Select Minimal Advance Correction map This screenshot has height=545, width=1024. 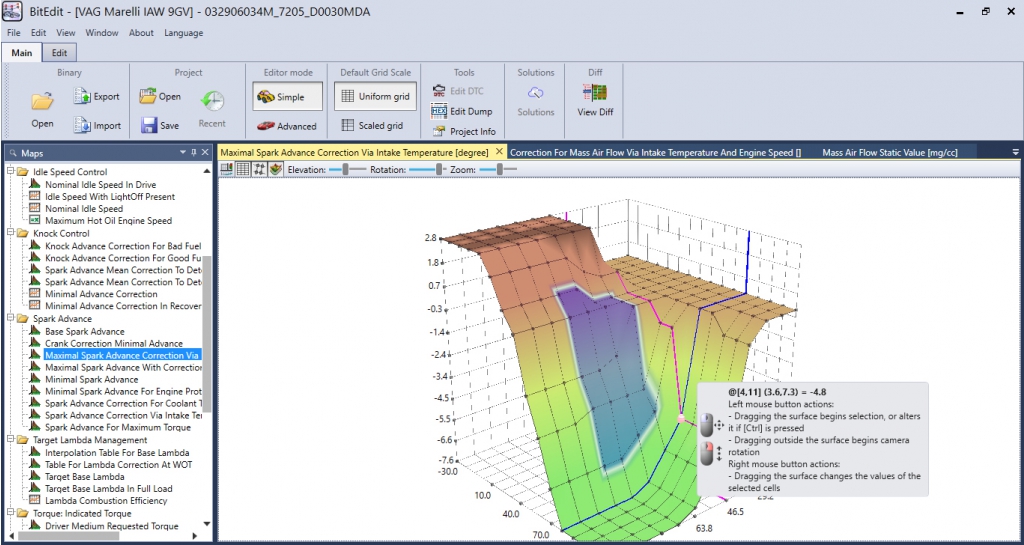pos(101,294)
